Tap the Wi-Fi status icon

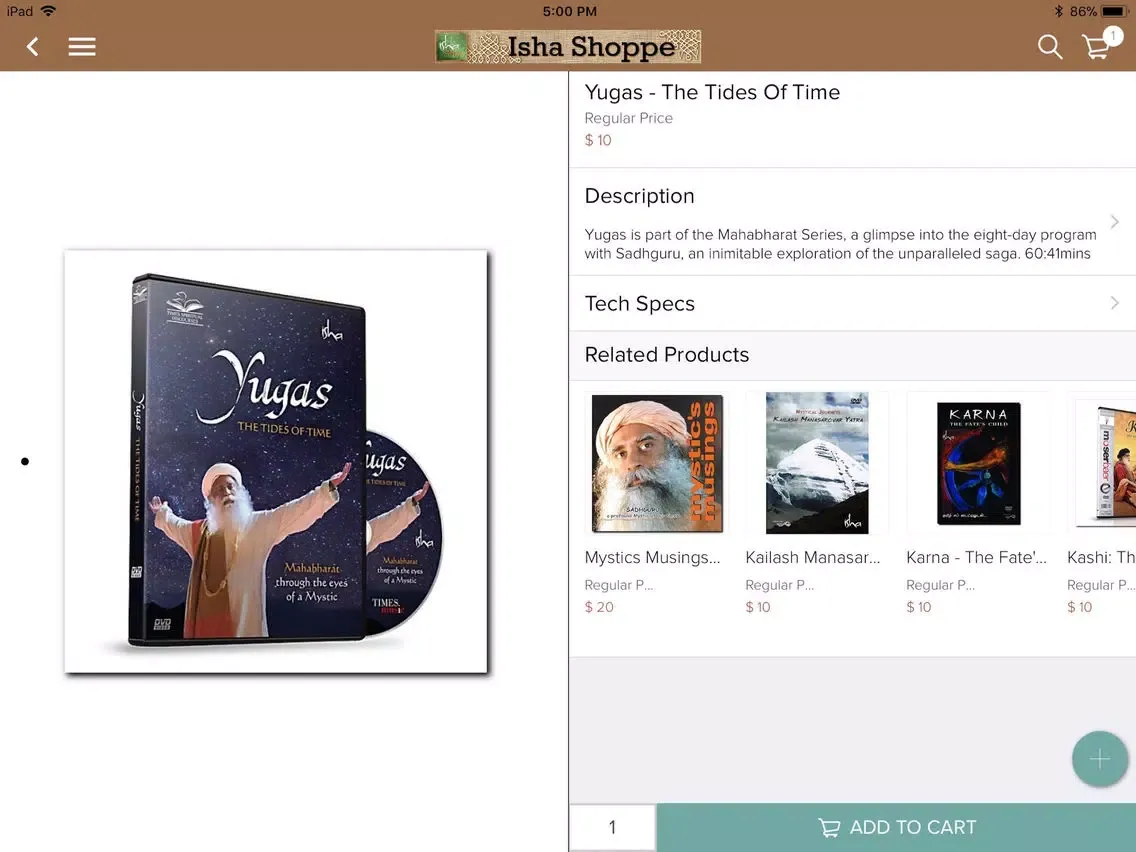(48, 11)
